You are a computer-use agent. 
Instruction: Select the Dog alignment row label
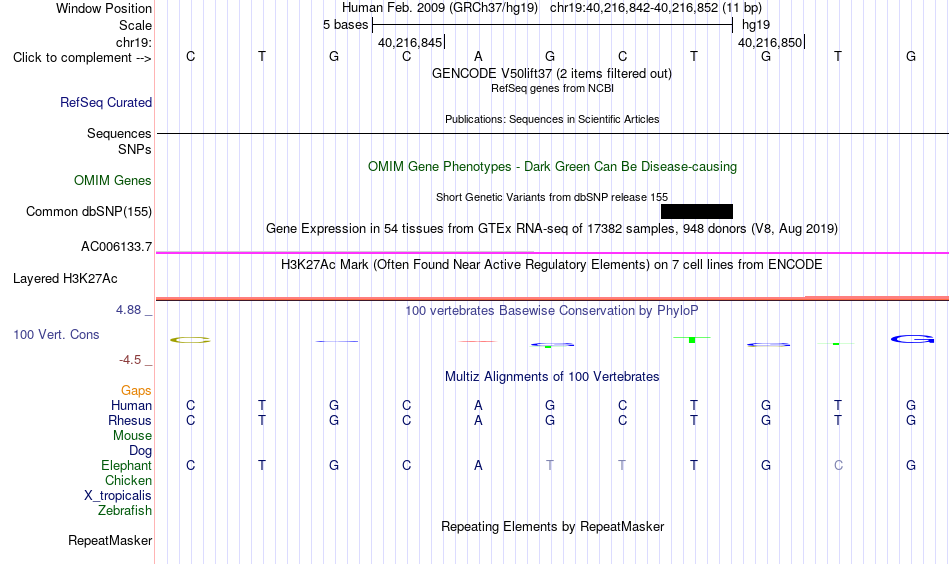point(140,450)
